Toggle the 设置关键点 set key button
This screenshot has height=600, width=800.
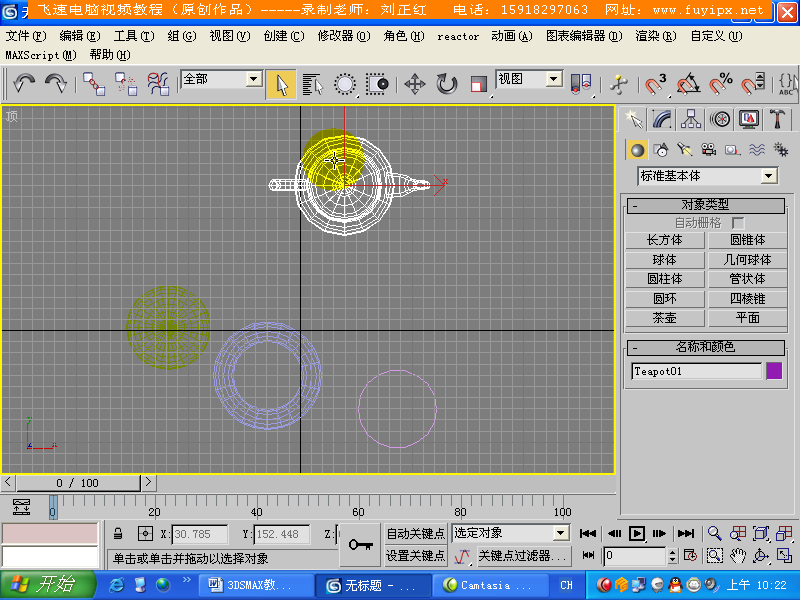pyautogui.click(x=416, y=555)
